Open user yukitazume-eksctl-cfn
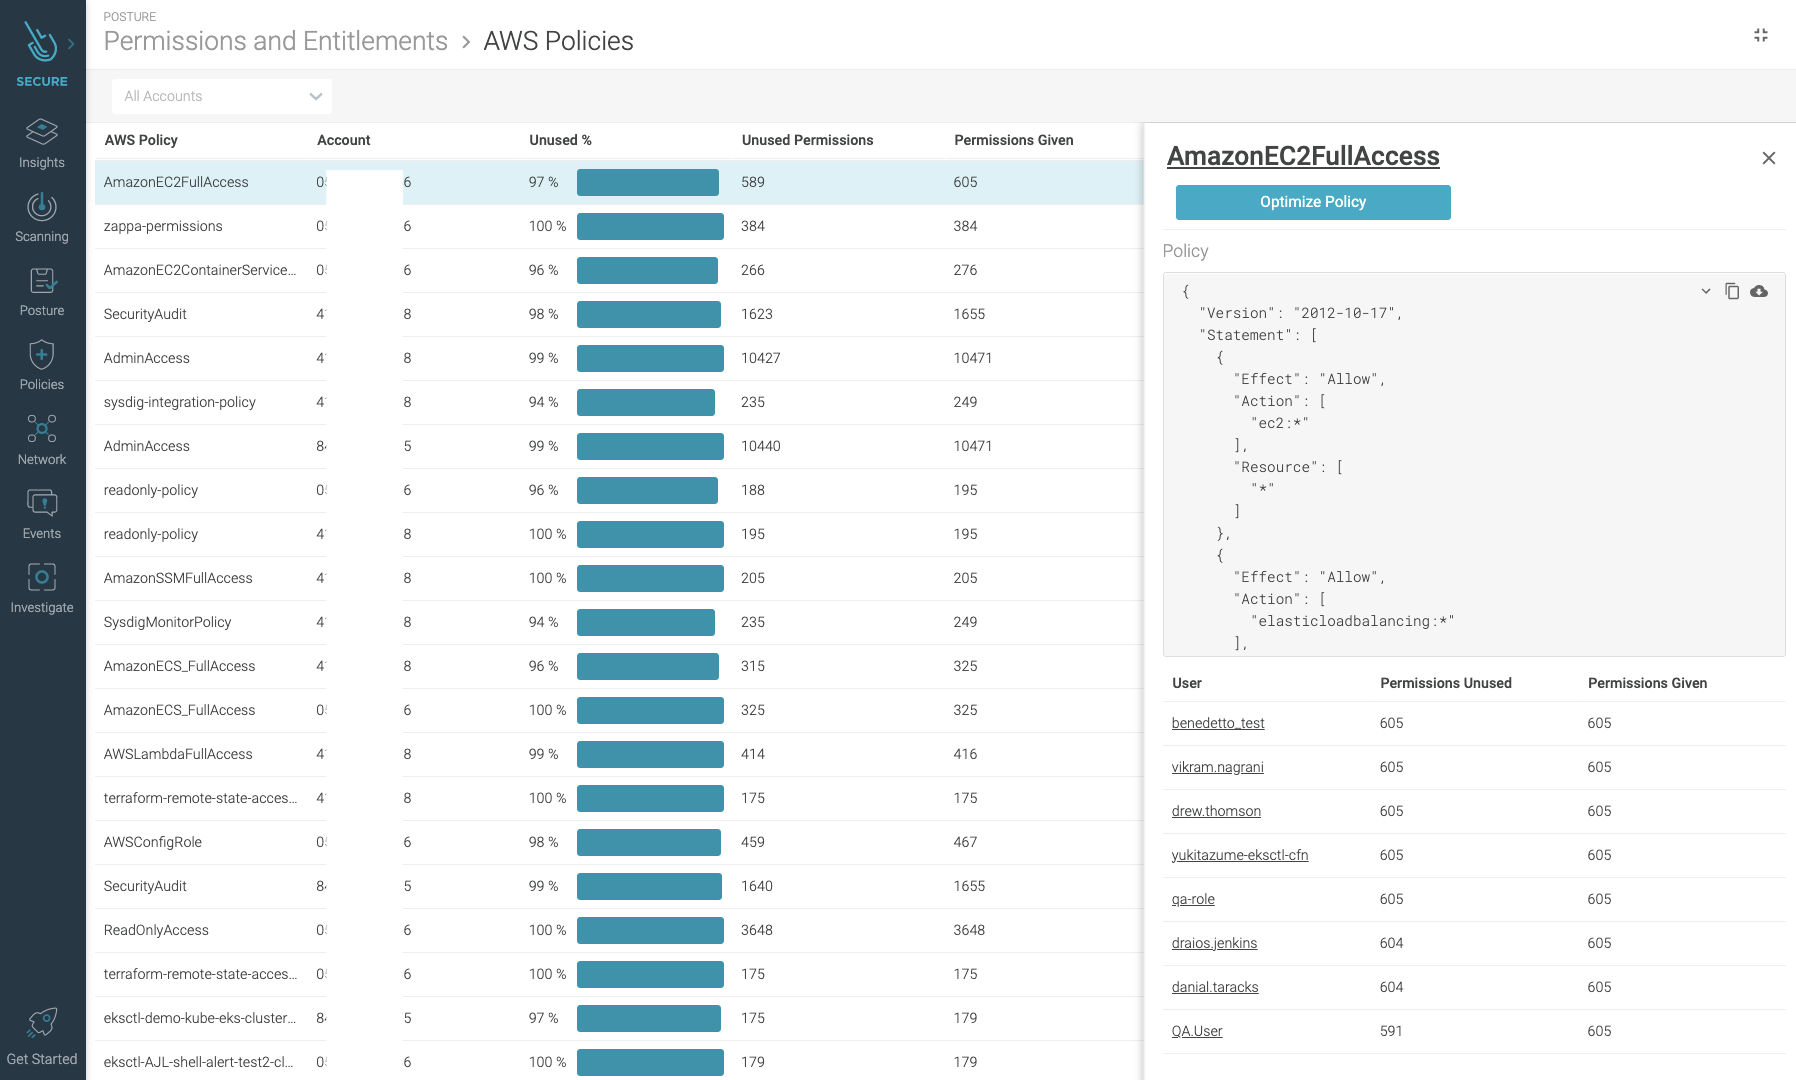Image resolution: width=1796 pixels, height=1080 pixels. (x=1240, y=855)
